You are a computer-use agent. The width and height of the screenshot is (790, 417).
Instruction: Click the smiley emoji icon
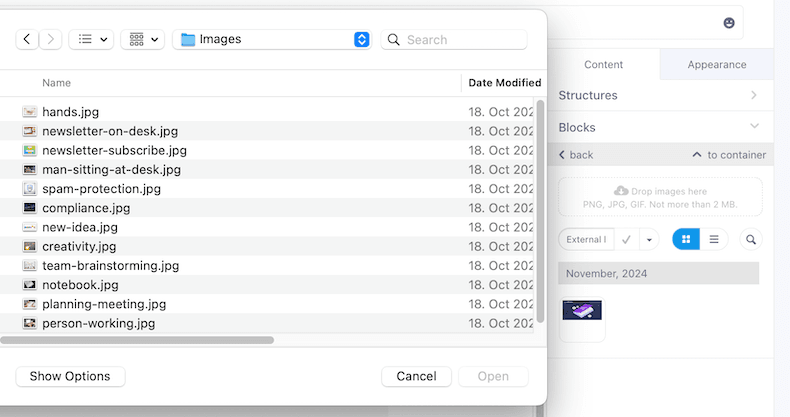(729, 23)
